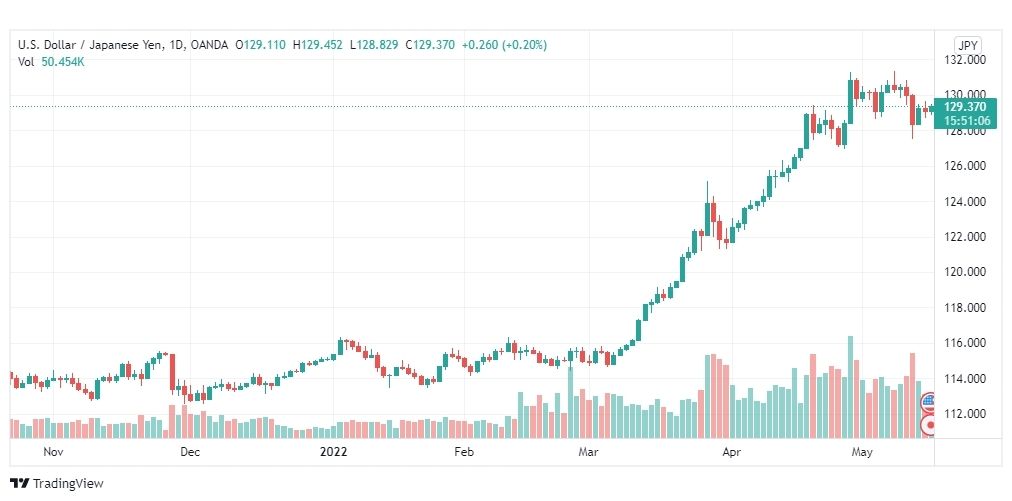Click the Nov label on time axis

click(x=52, y=452)
